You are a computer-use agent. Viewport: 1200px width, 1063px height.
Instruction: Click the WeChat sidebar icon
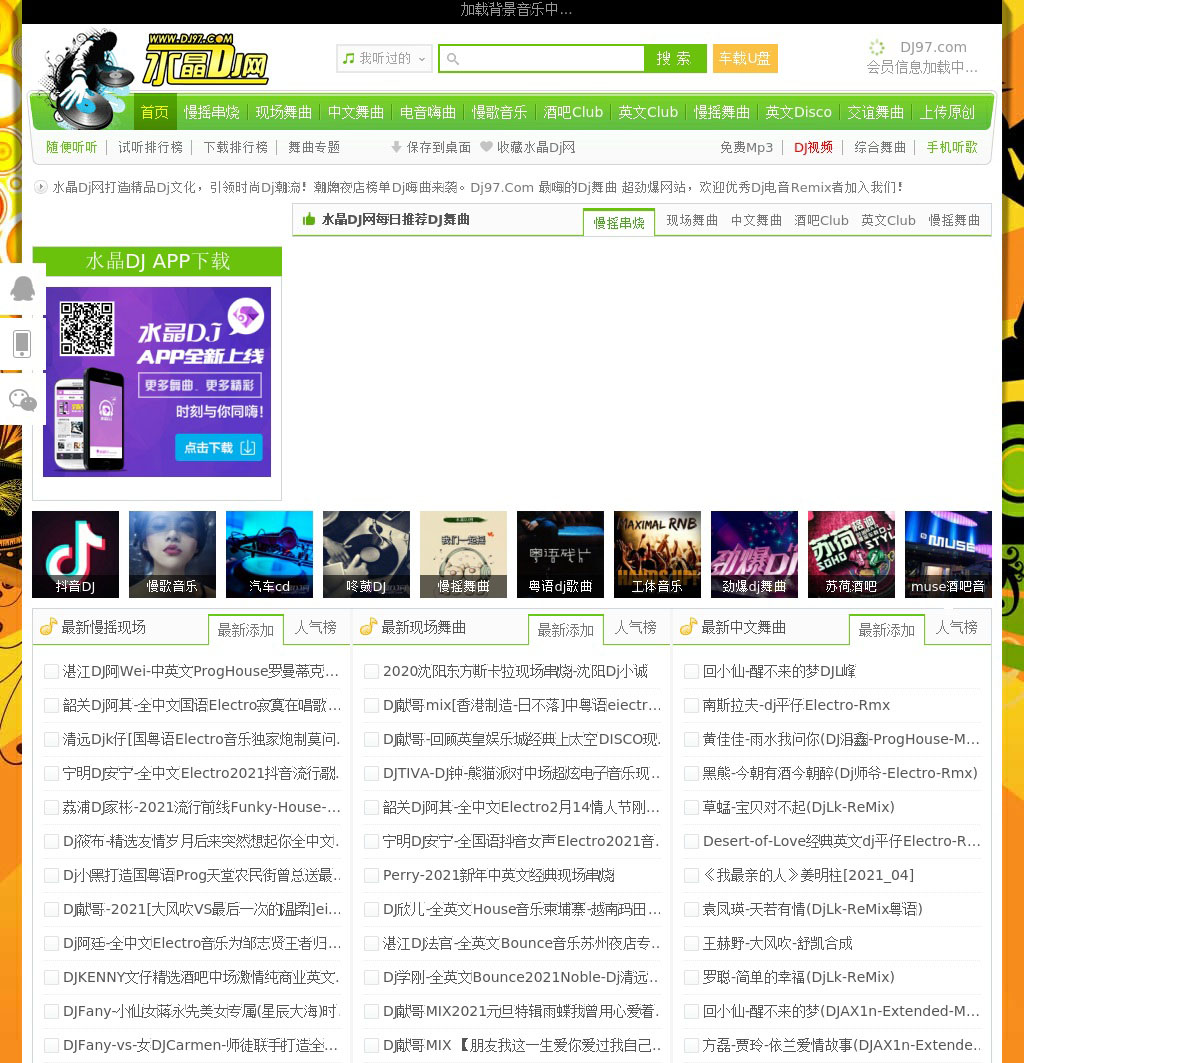coord(22,400)
